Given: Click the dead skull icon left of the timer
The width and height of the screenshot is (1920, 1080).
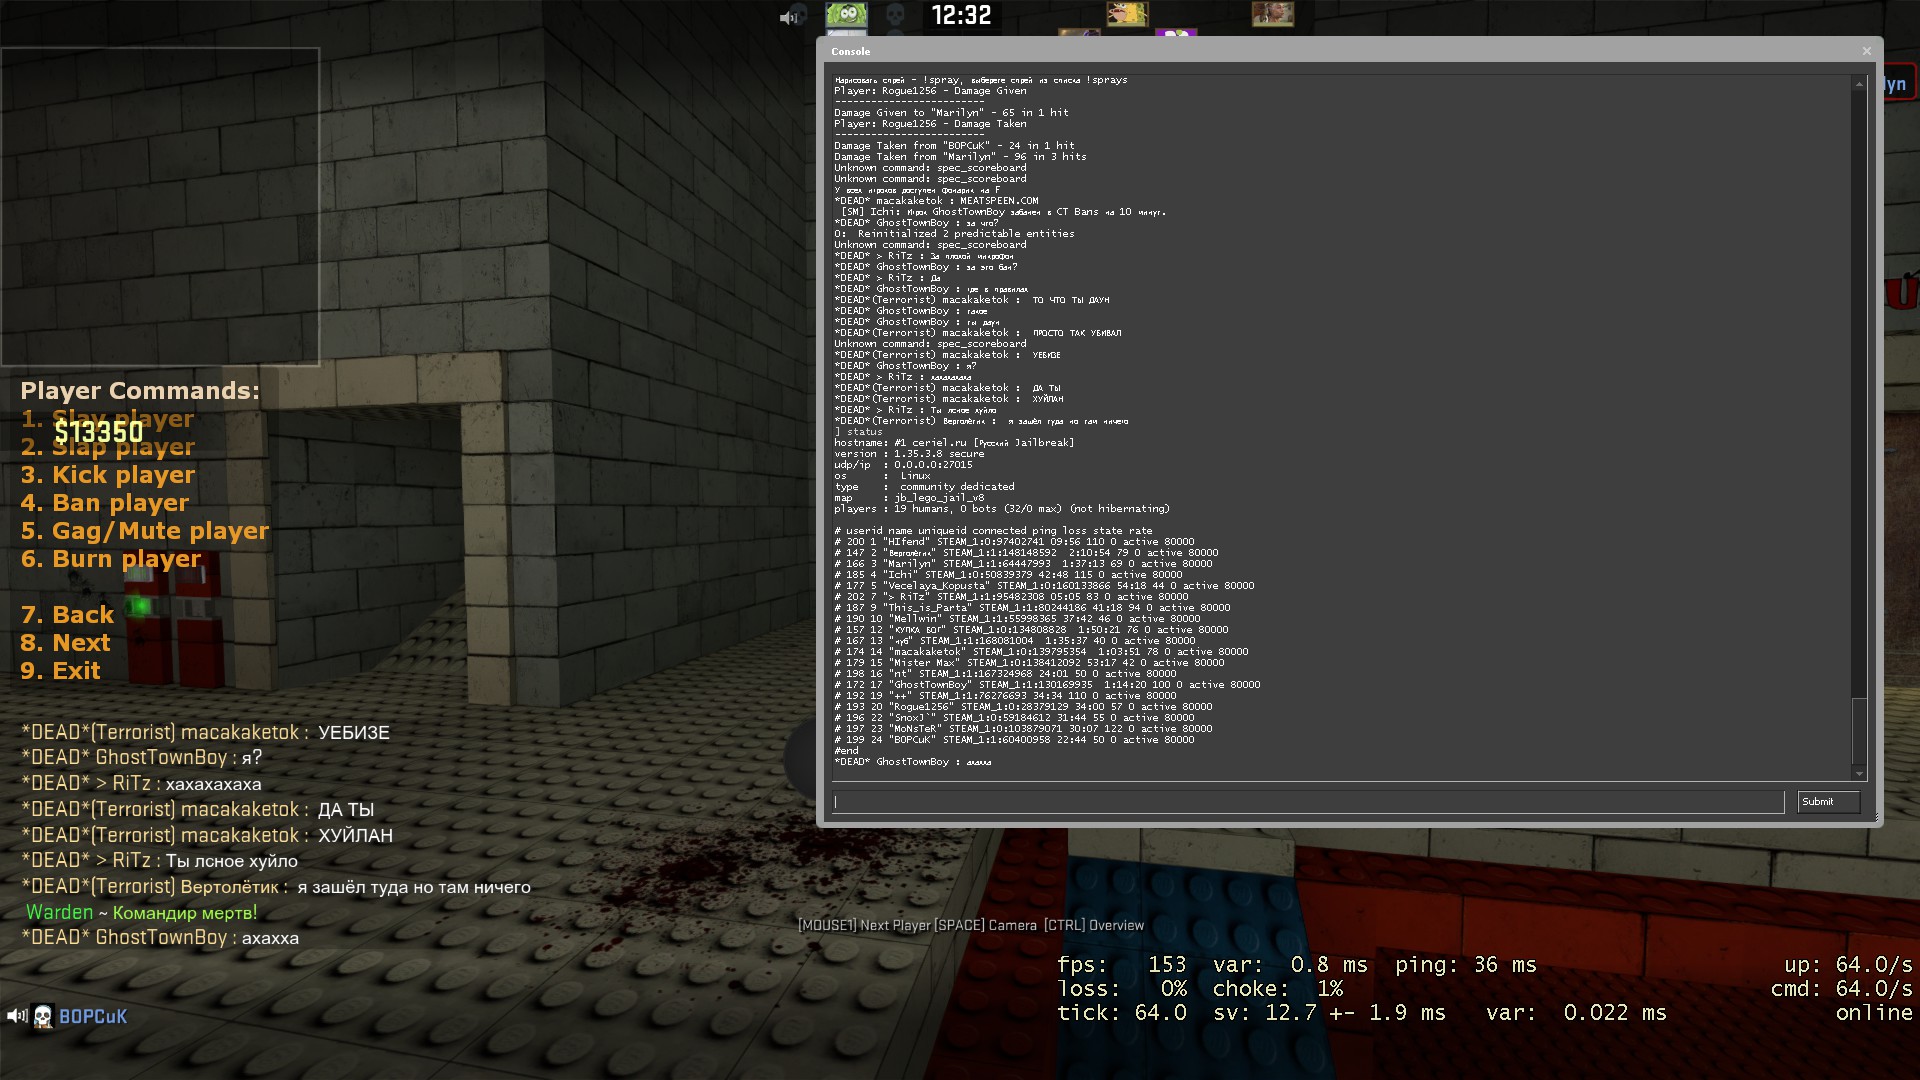Looking at the screenshot, I should (x=896, y=14).
